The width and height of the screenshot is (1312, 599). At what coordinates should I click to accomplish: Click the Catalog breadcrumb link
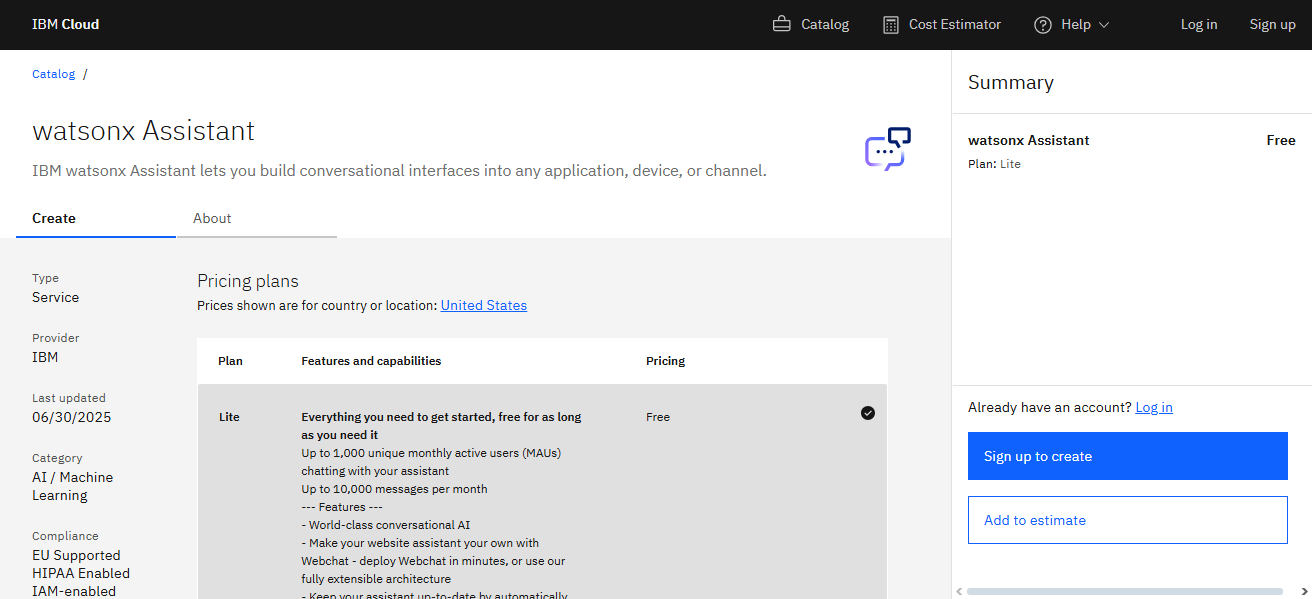54,74
